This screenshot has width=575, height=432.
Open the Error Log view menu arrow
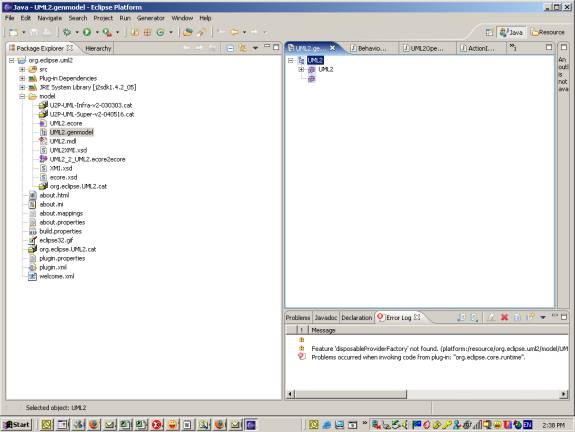(x=543, y=317)
